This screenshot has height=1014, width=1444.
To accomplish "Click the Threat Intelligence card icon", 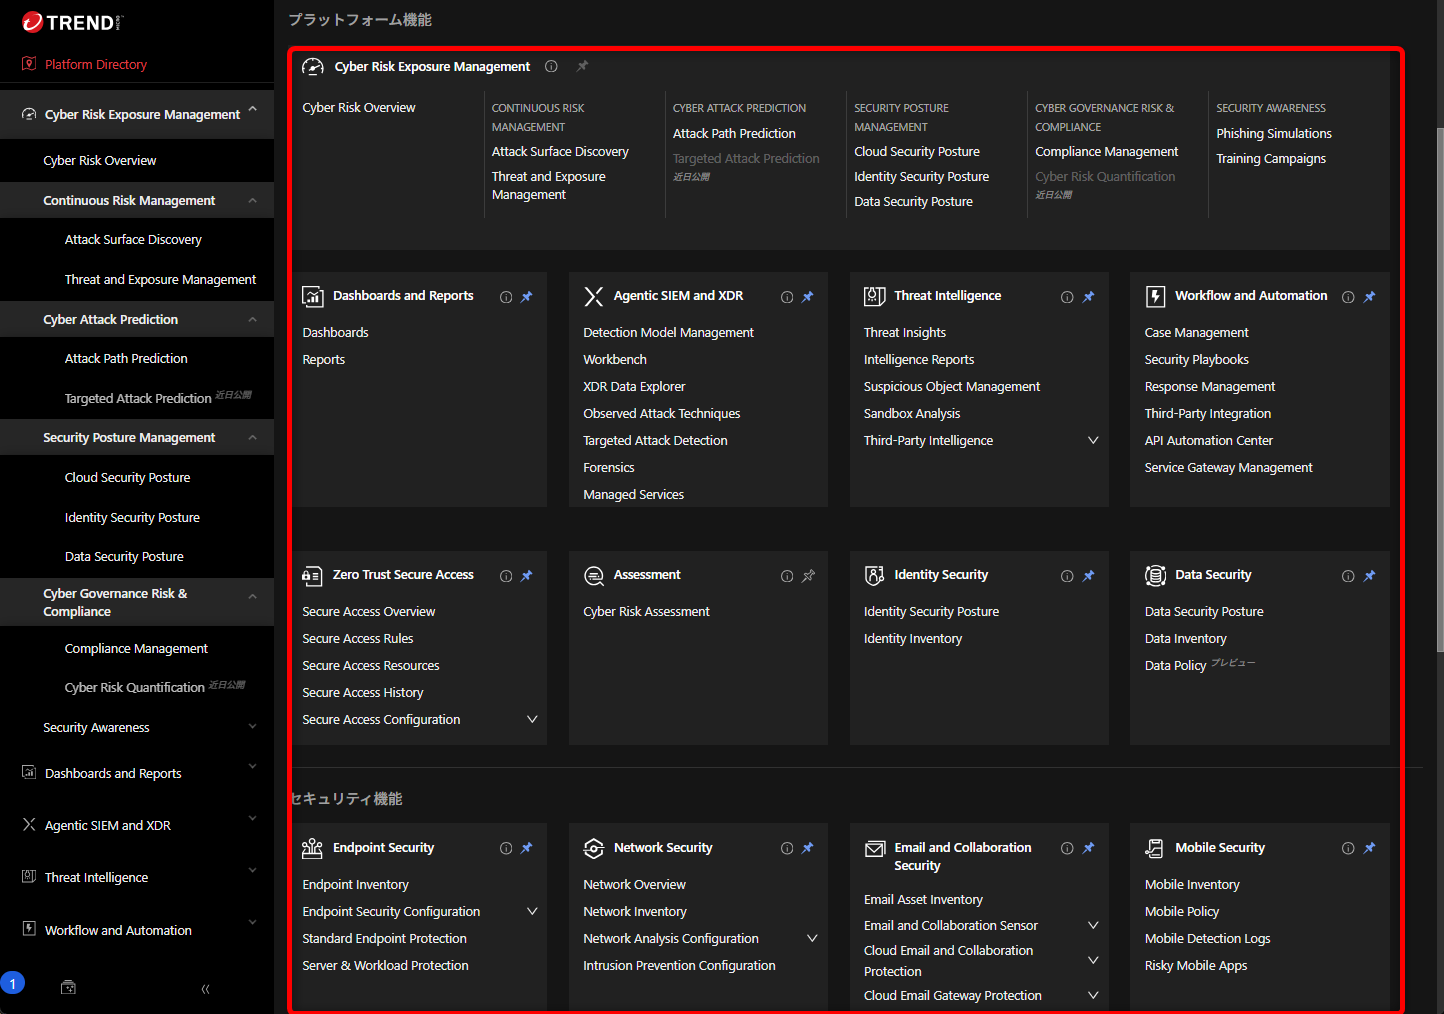I will (x=875, y=296).
